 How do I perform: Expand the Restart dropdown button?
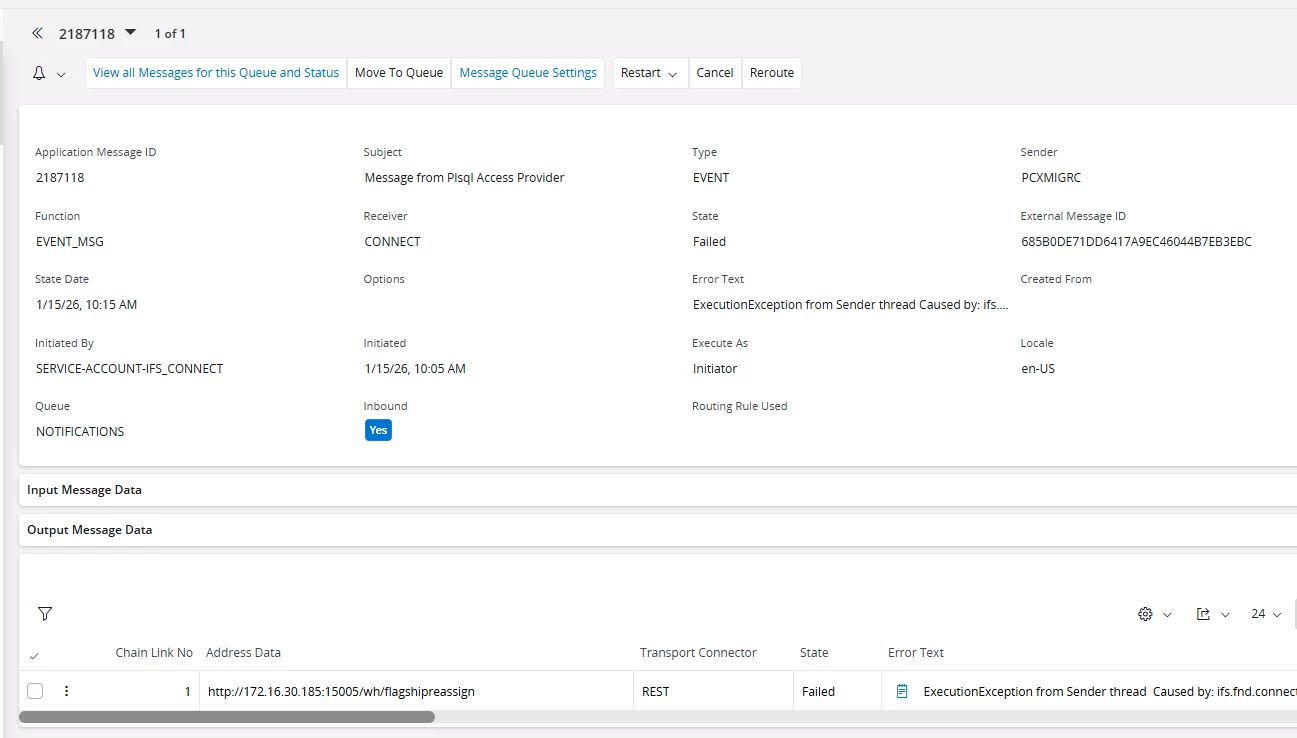(649, 73)
